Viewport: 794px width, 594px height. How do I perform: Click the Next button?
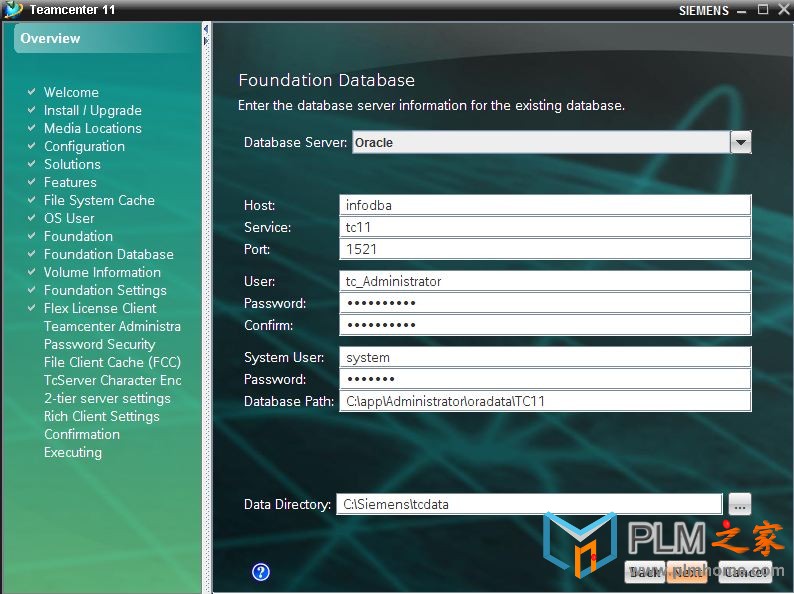click(x=687, y=572)
